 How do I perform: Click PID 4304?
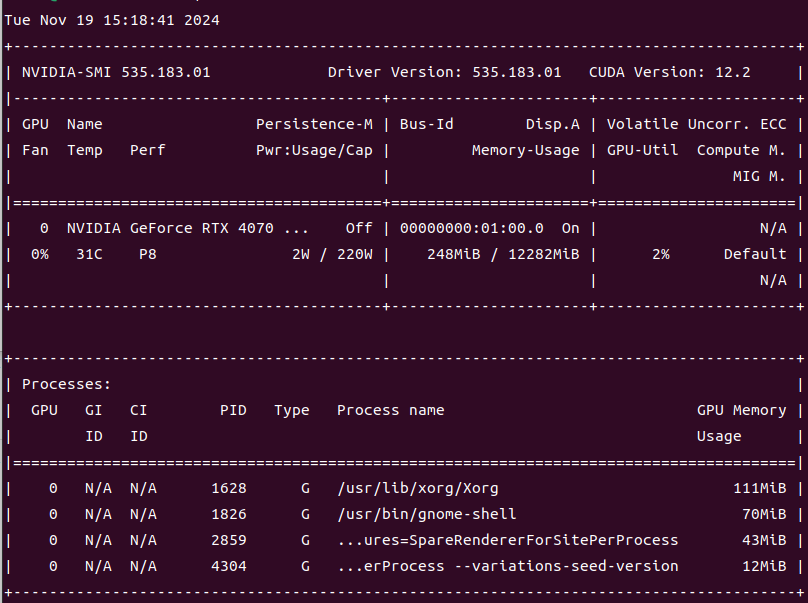click(229, 566)
